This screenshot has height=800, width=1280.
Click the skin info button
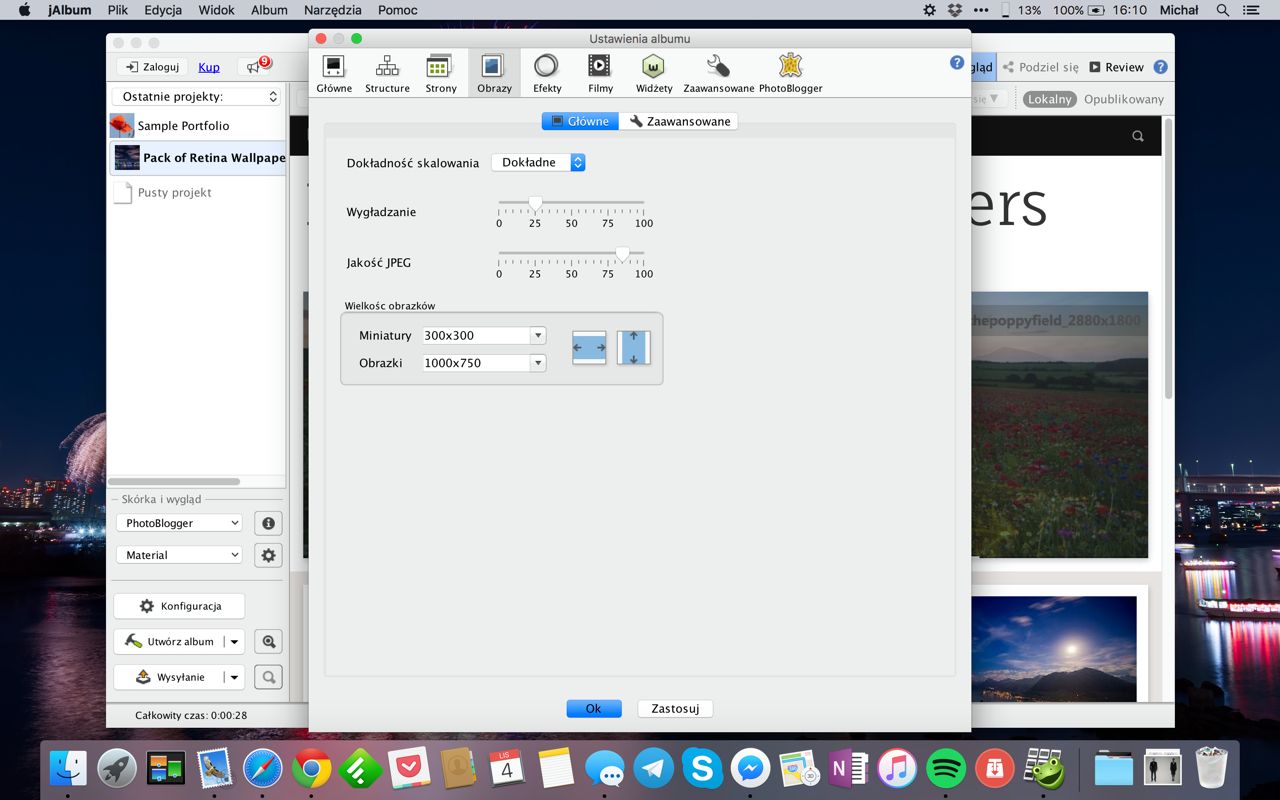(268, 523)
